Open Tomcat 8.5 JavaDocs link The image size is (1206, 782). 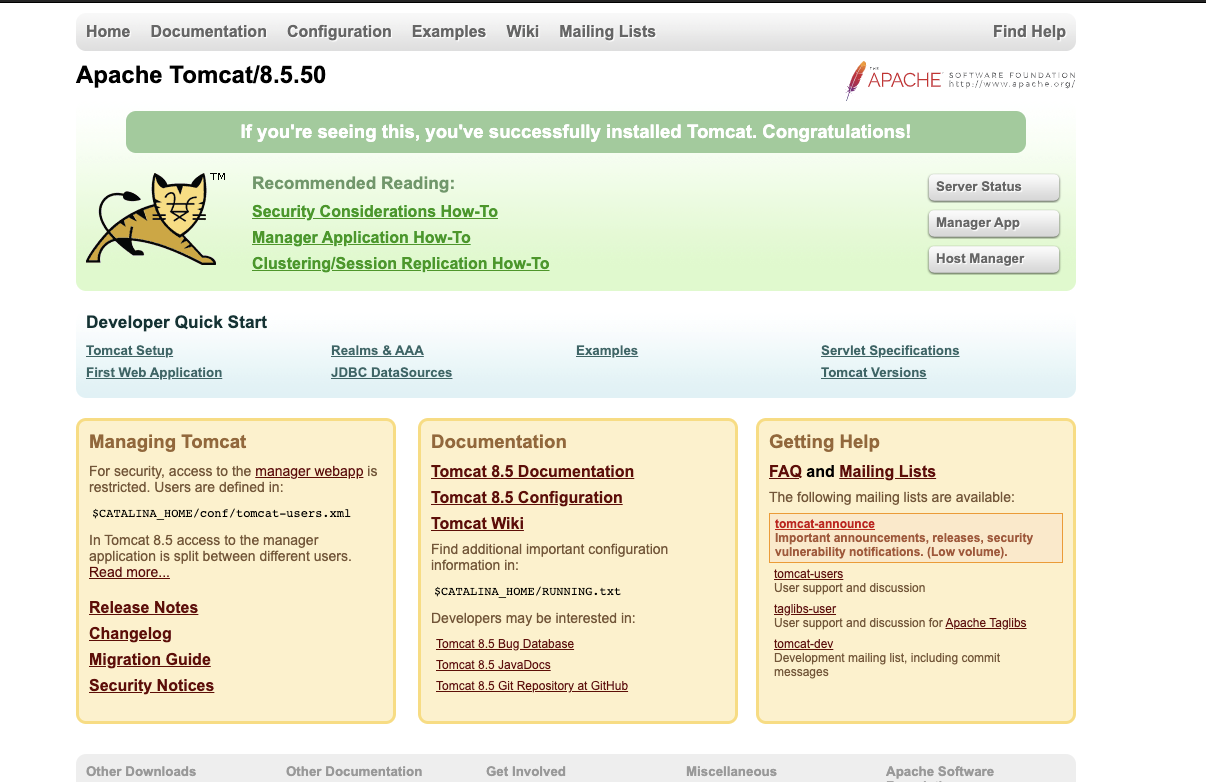pos(493,665)
